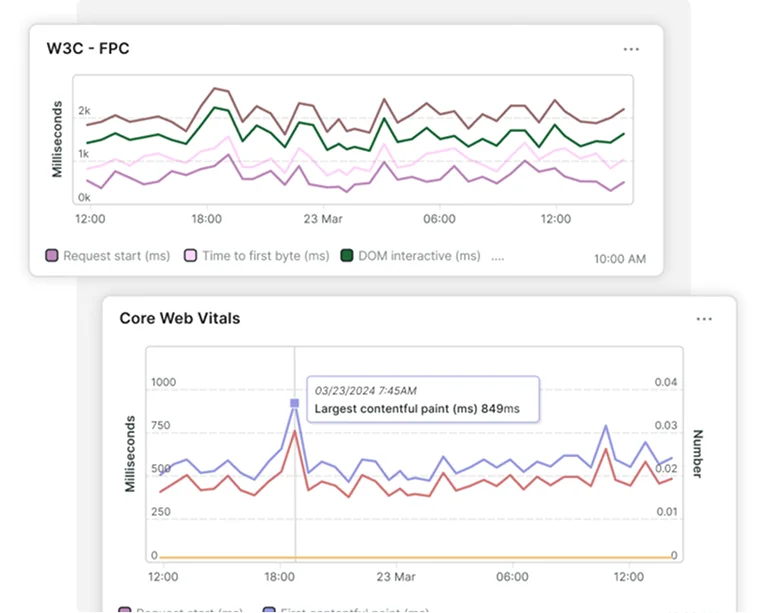Toggle Time to first byte legend swatch
Image resolution: width=768 pixels, height=613 pixels.
point(191,256)
